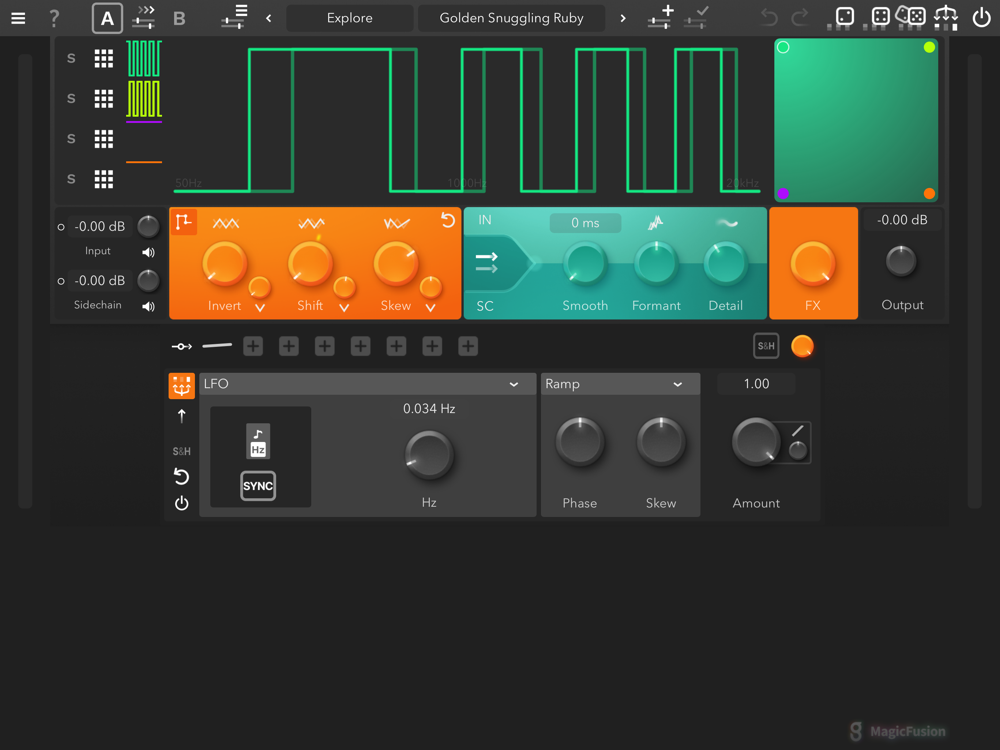Click the Golden Snuggling Ruby preset name
The height and width of the screenshot is (750, 1000).
click(511, 18)
